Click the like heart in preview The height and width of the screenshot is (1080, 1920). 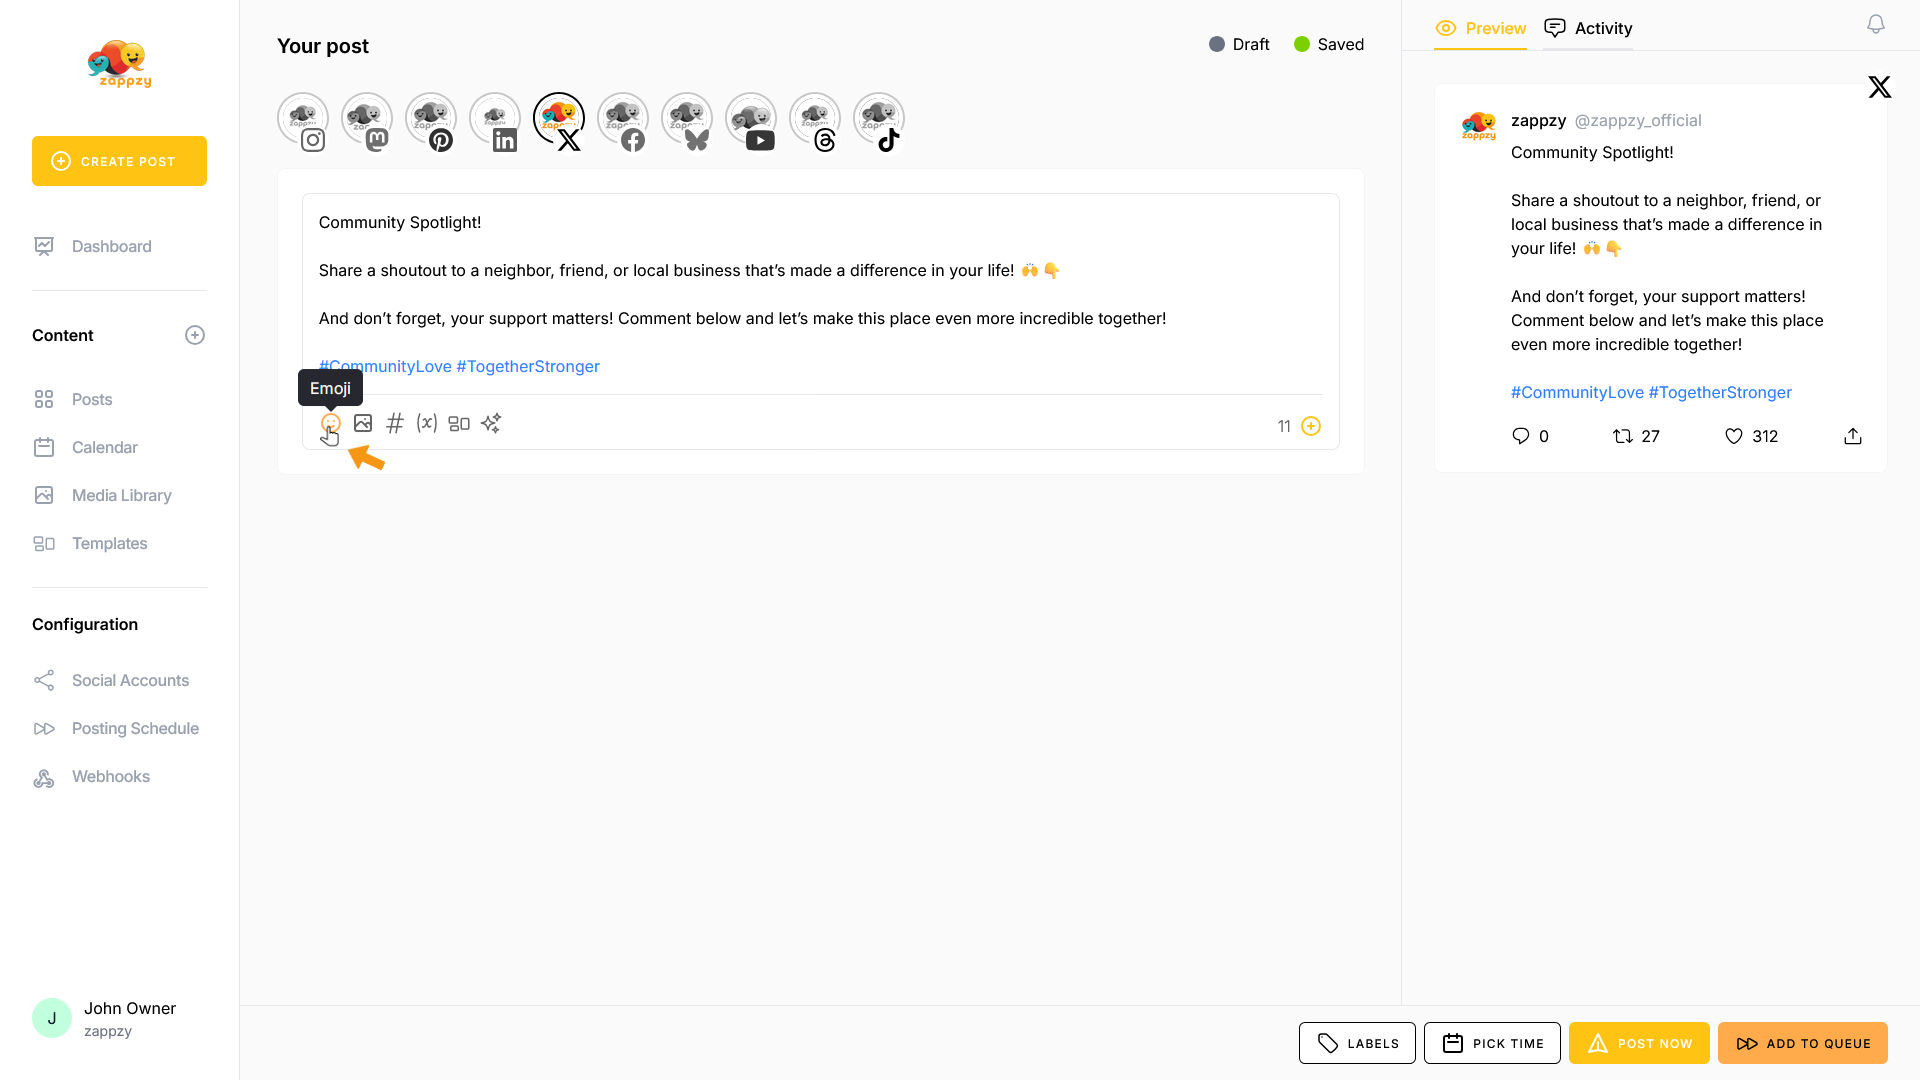1734,436
